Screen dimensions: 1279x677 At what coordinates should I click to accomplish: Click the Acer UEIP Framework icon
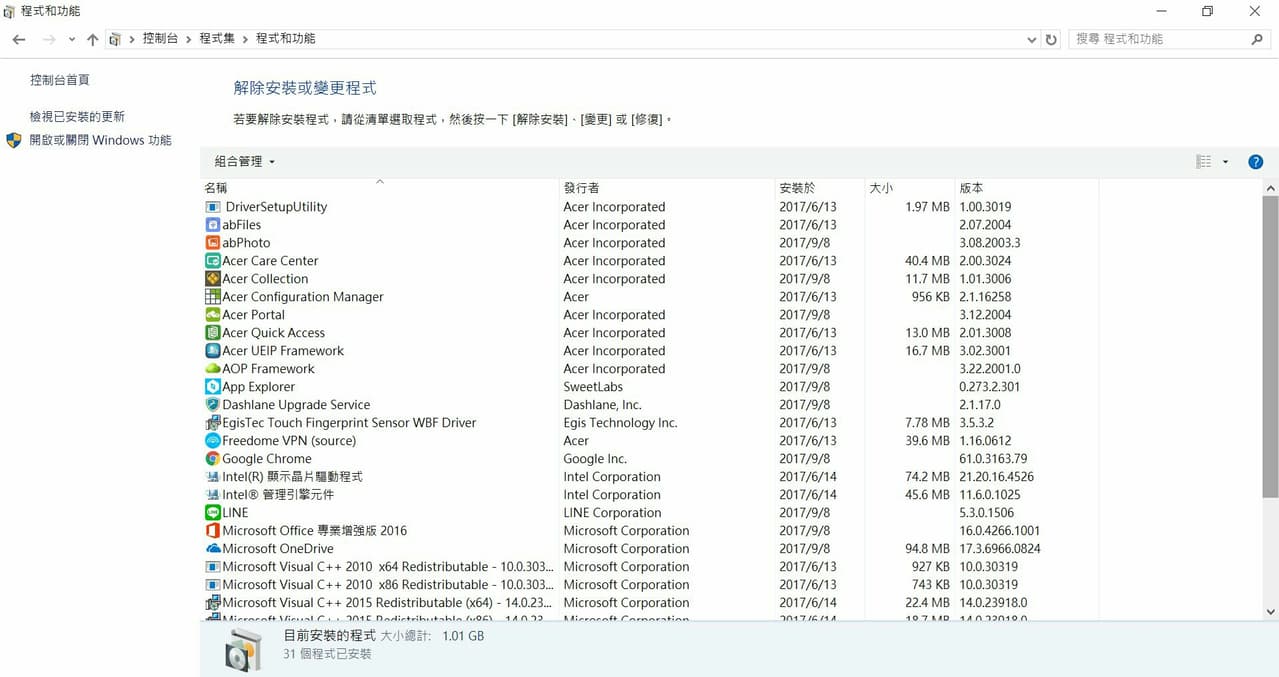[x=212, y=351]
